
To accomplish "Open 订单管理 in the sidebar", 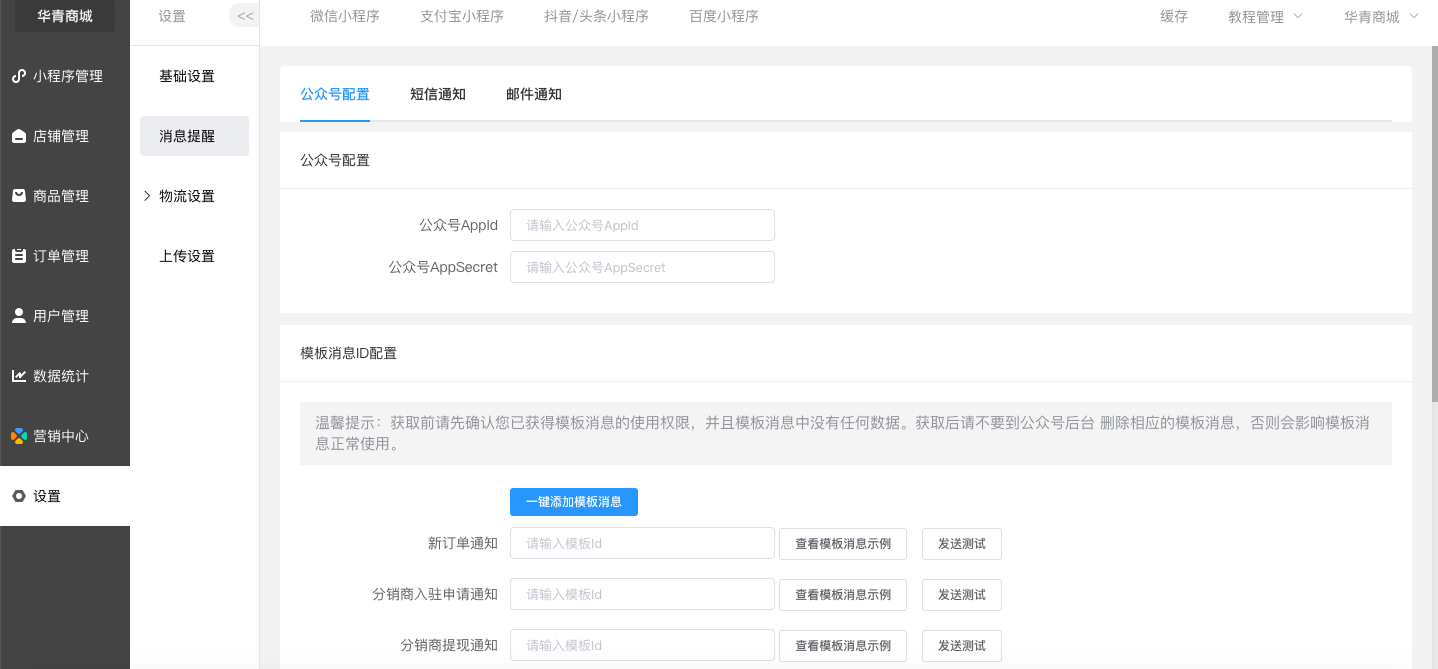I will [x=65, y=256].
